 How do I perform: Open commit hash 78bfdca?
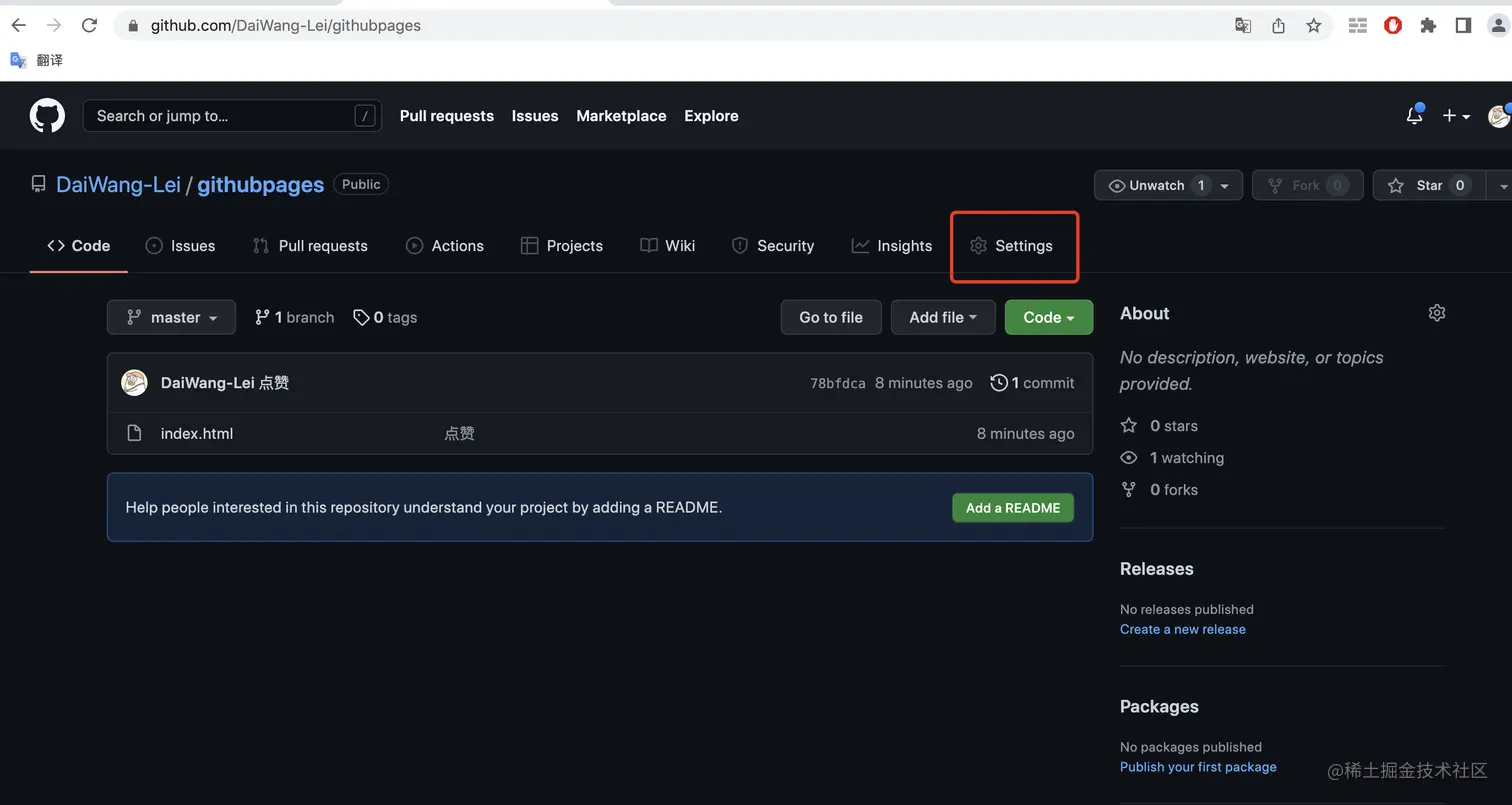coord(838,383)
